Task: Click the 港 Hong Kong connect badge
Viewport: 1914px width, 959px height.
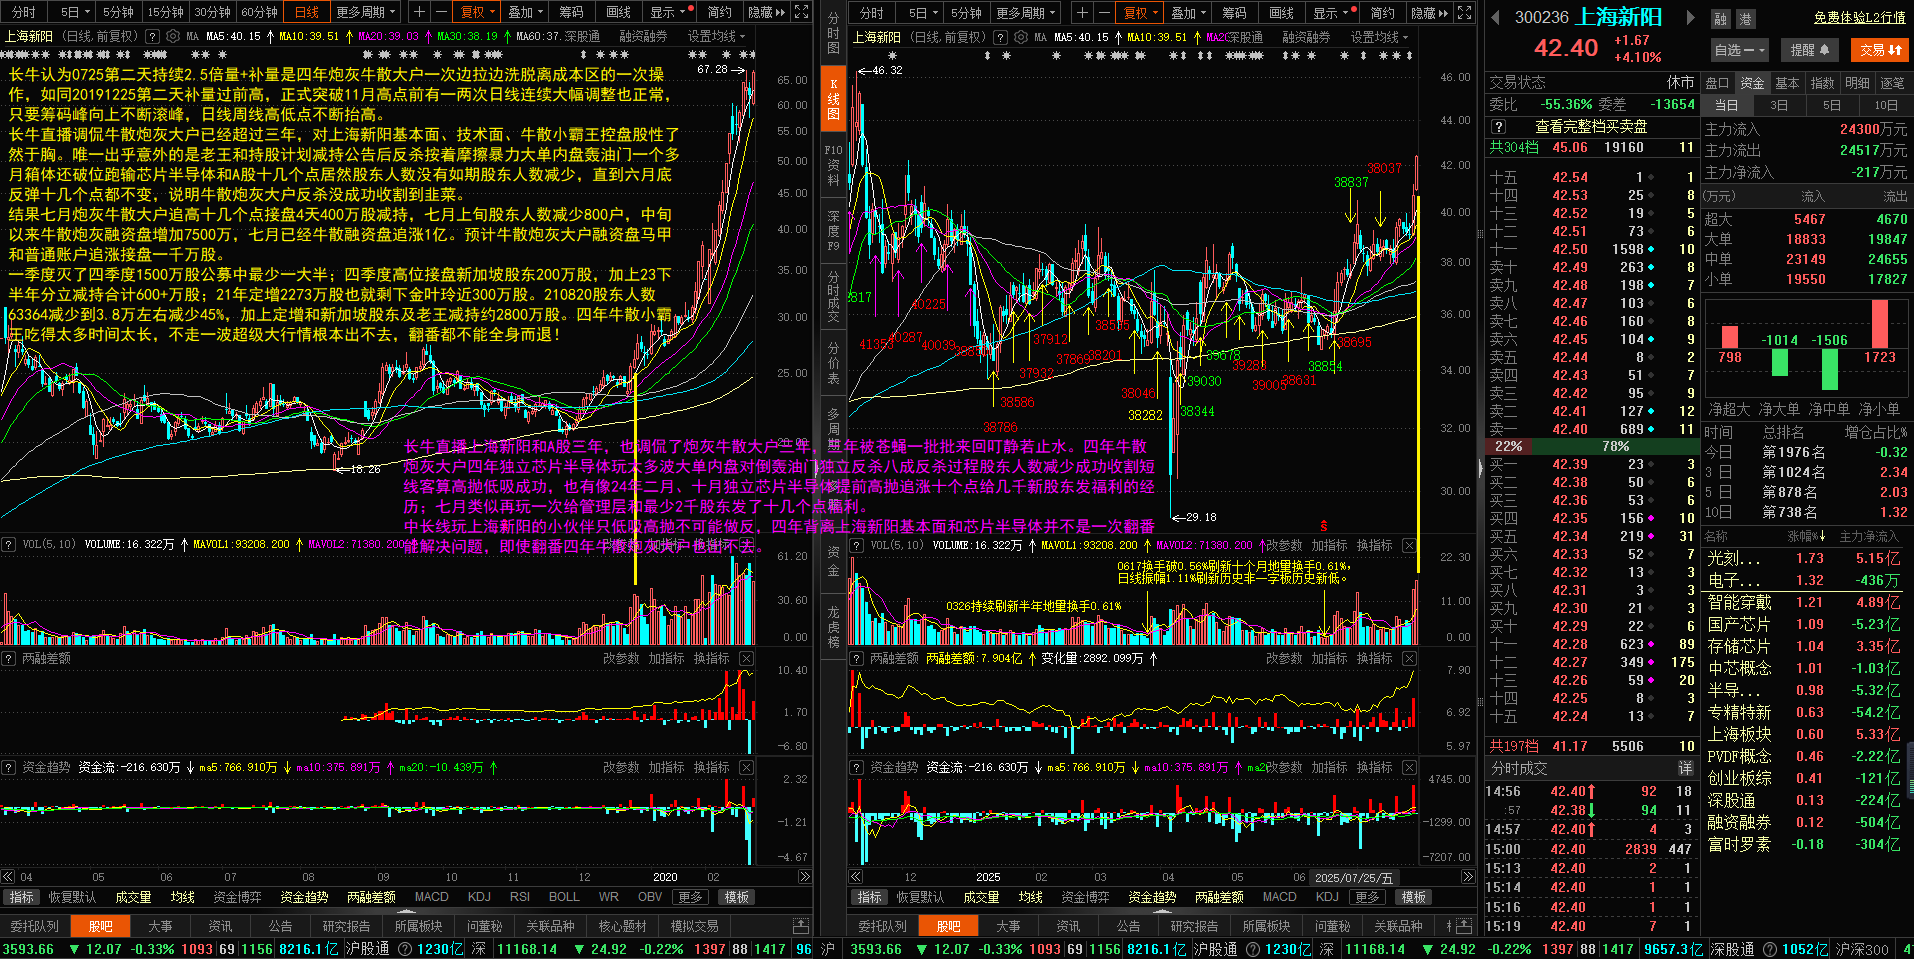Action: 1745,19
